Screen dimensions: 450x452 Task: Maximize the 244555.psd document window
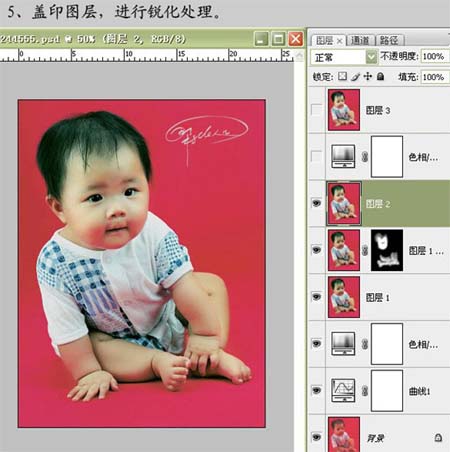(x=278, y=39)
